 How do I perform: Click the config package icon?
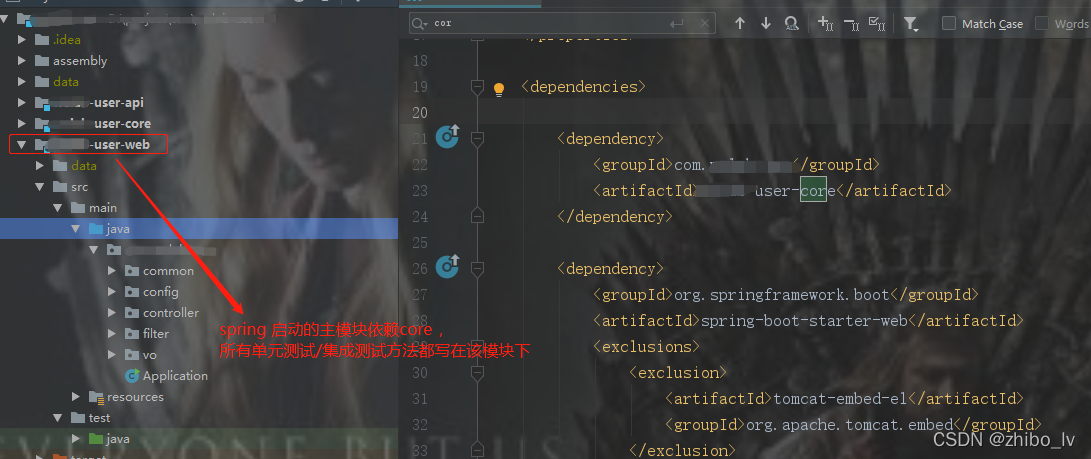click(x=132, y=292)
